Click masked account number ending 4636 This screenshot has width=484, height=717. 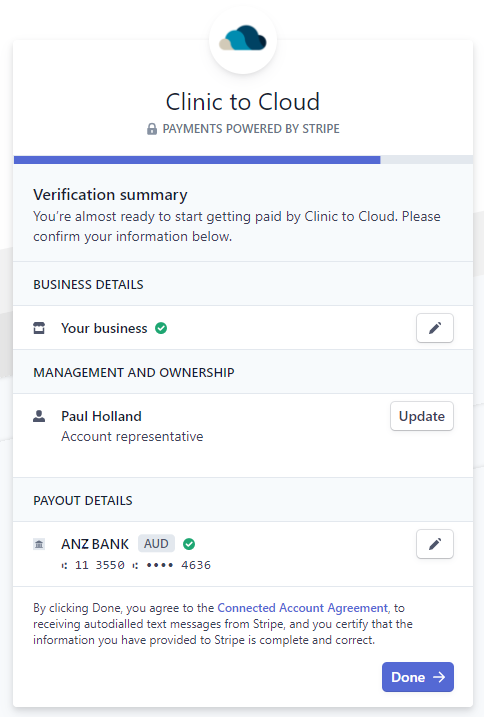click(x=179, y=565)
